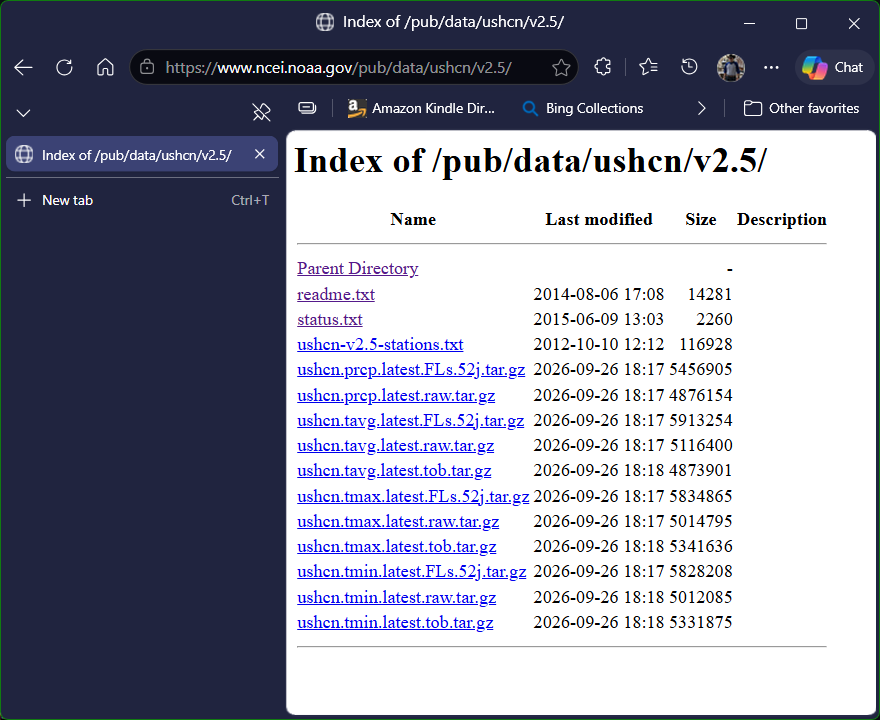This screenshot has width=880, height=720.
Task: Open Settings and more ellipsis menu
Action: pyautogui.click(x=771, y=67)
